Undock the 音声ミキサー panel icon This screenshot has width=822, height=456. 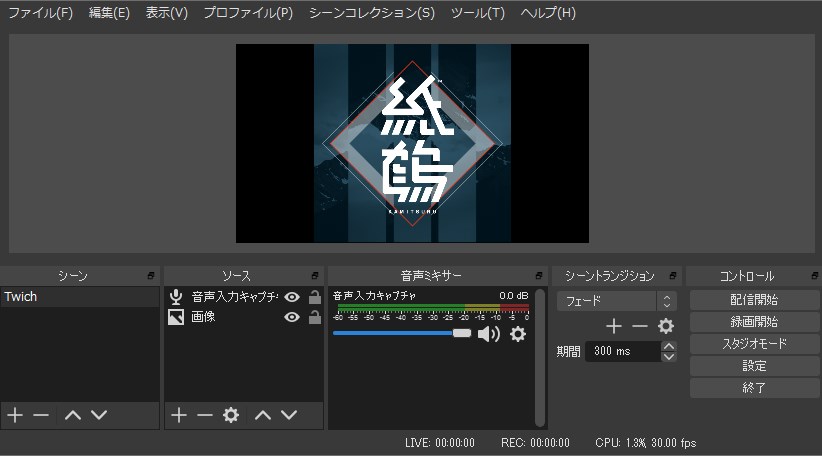pos(539,275)
